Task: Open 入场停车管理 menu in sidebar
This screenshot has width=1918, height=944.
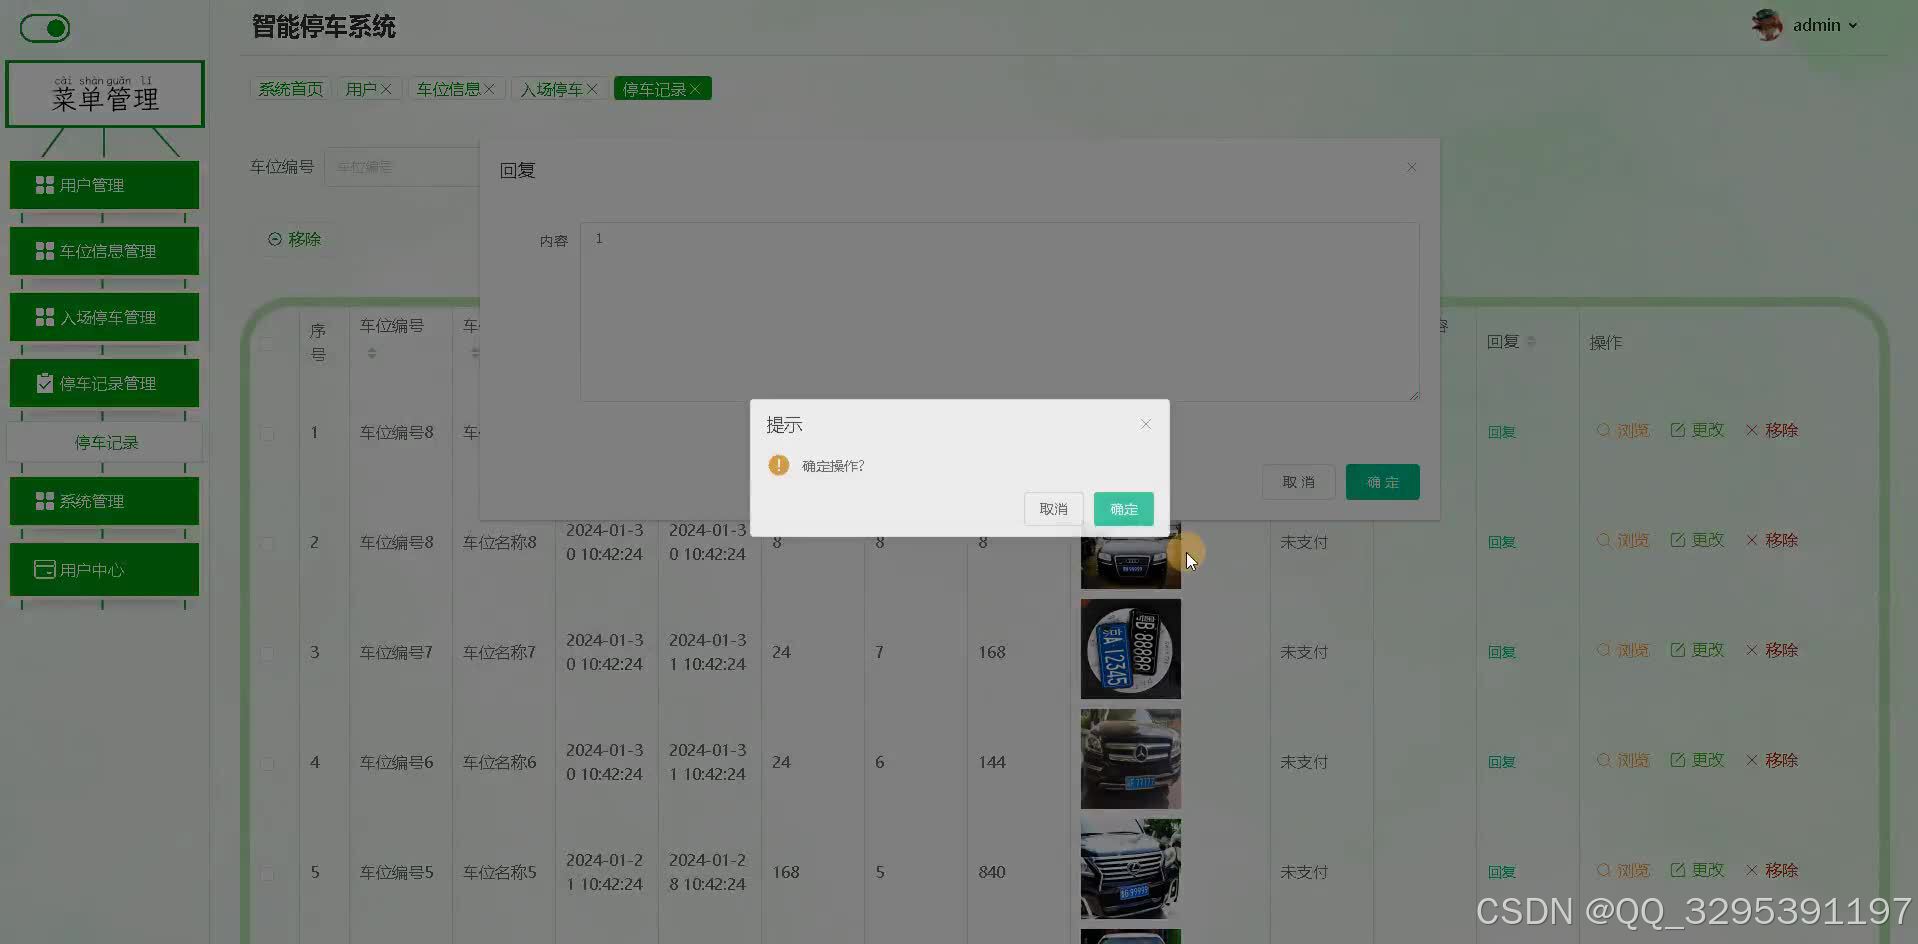Action: [104, 317]
